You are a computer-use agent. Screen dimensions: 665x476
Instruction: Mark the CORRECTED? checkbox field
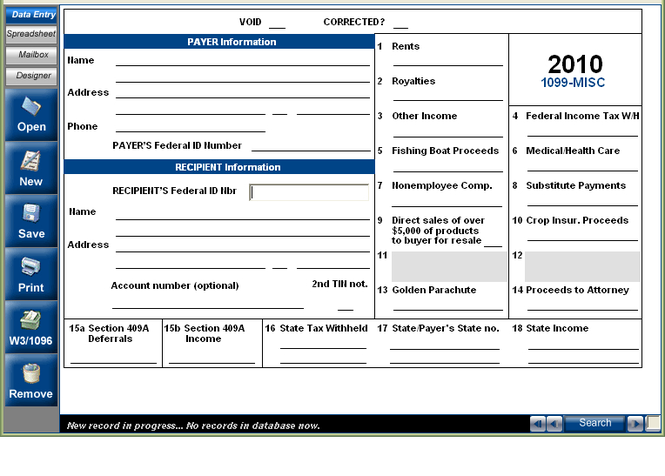click(401, 23)
